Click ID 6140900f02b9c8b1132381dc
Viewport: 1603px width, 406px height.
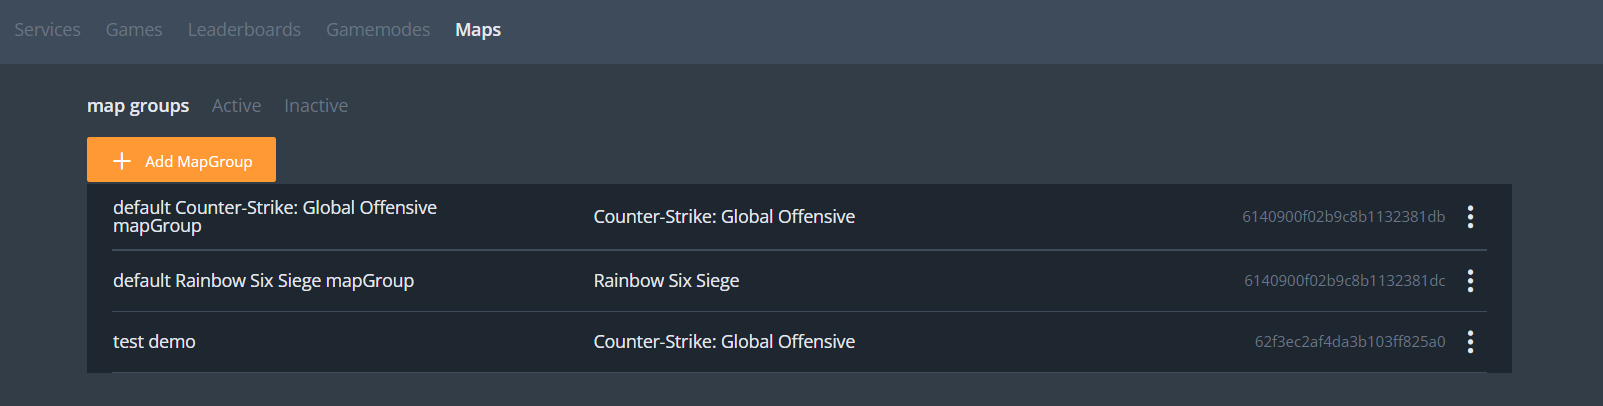coord(1344,281)
